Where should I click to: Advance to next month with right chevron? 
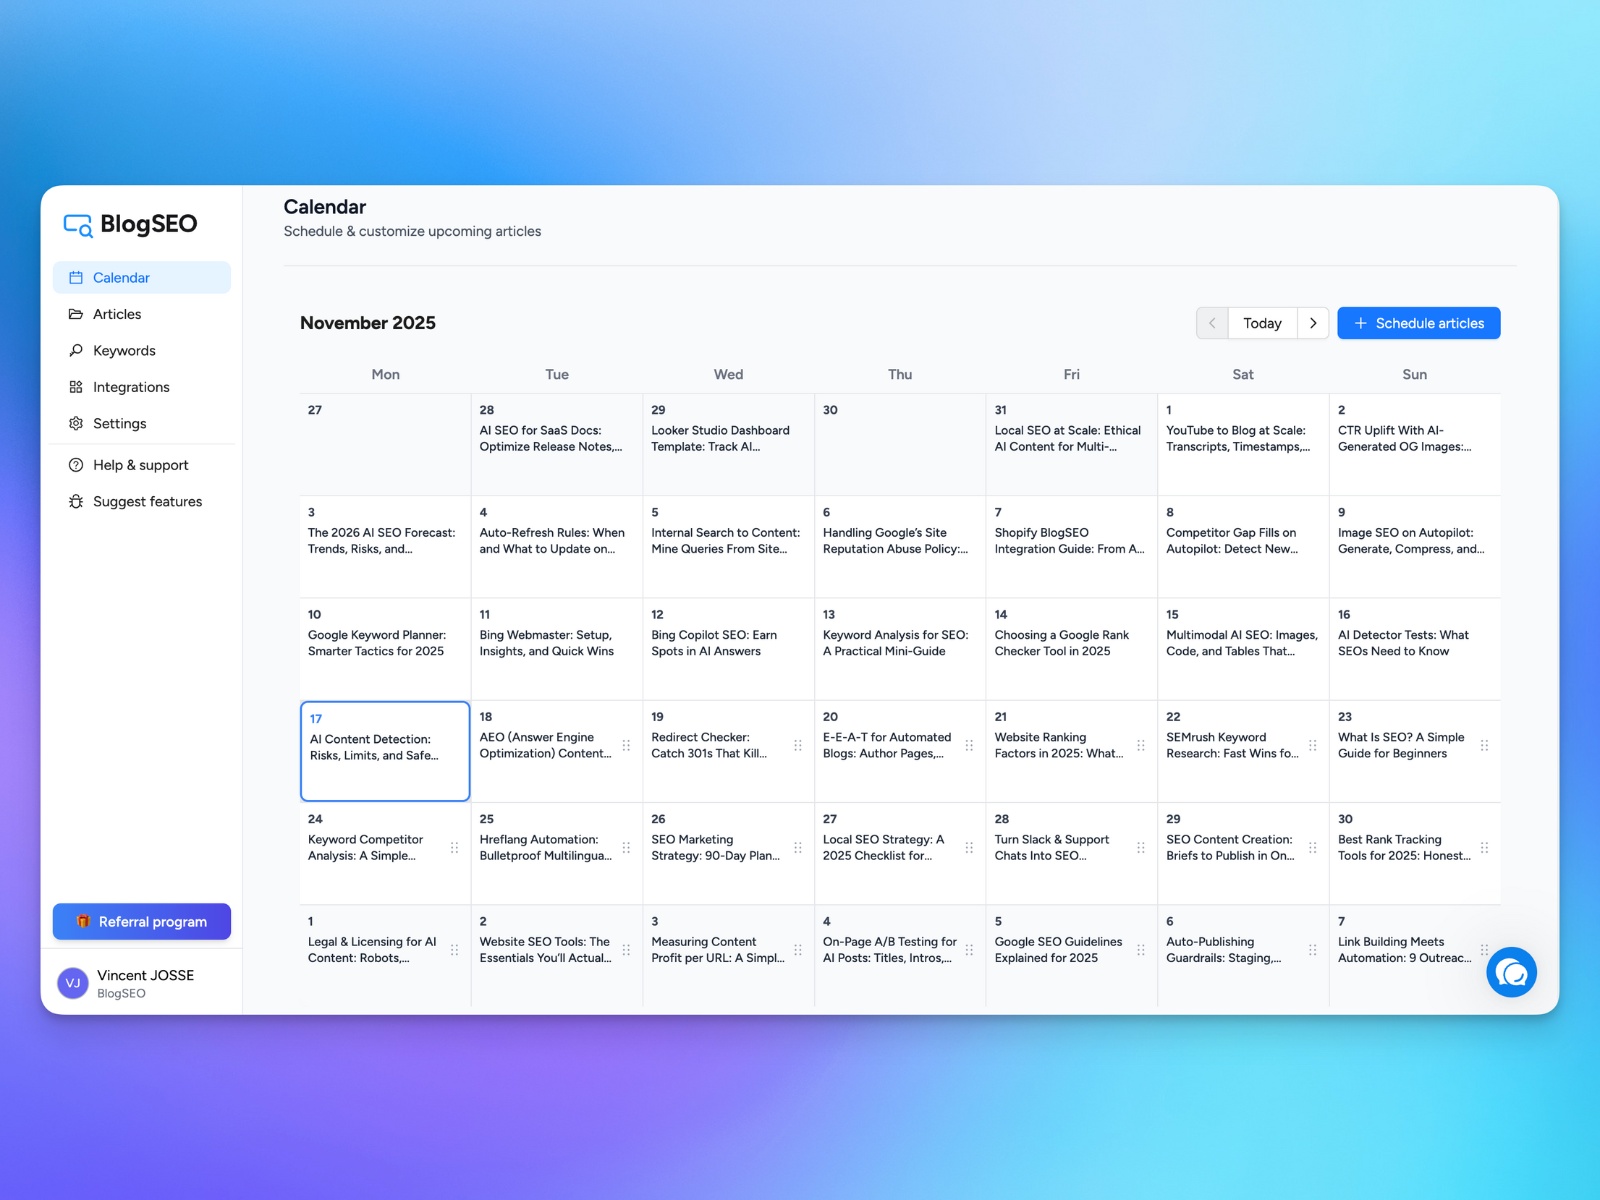tap(1313, 322)
